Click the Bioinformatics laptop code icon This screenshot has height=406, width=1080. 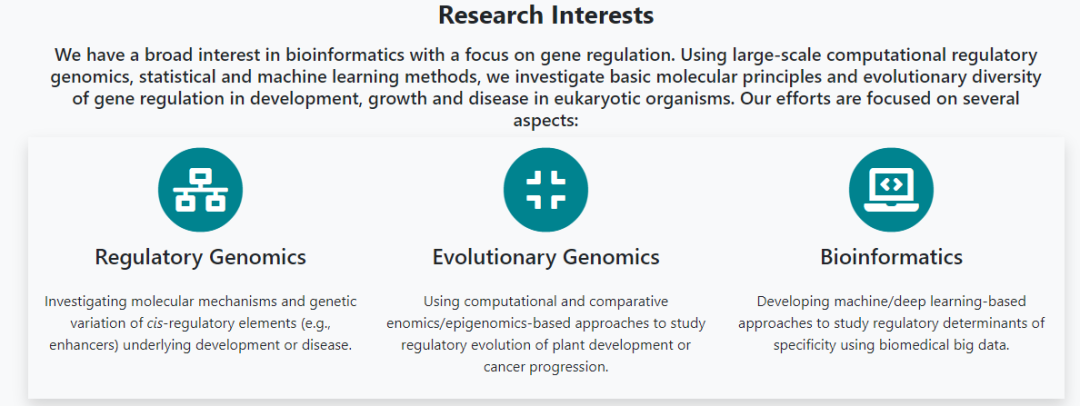click(x=890, y=189)
